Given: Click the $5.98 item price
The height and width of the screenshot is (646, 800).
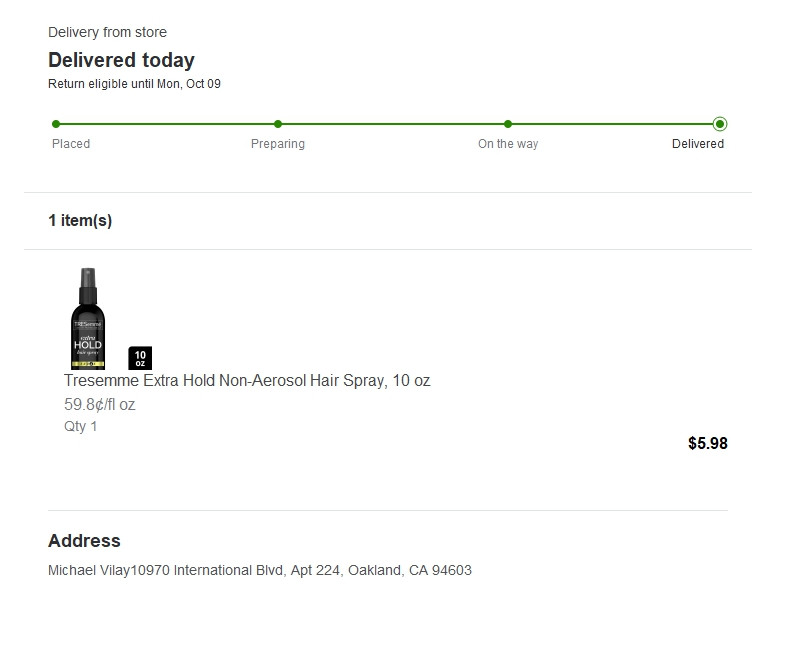Looking at the screenshot, I should pyautogui.click(x=708, y=443).
